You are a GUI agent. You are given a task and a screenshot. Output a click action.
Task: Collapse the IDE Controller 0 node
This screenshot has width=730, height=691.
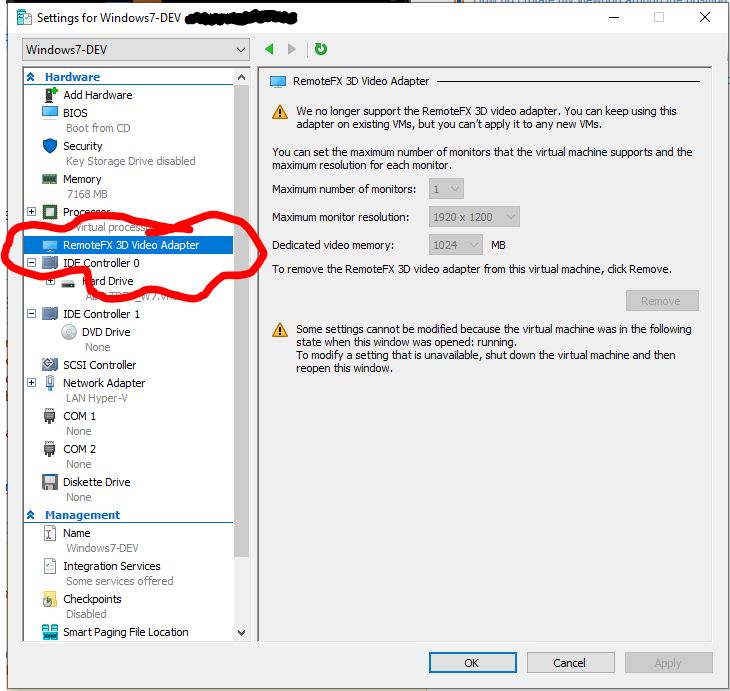coord(31,263)
